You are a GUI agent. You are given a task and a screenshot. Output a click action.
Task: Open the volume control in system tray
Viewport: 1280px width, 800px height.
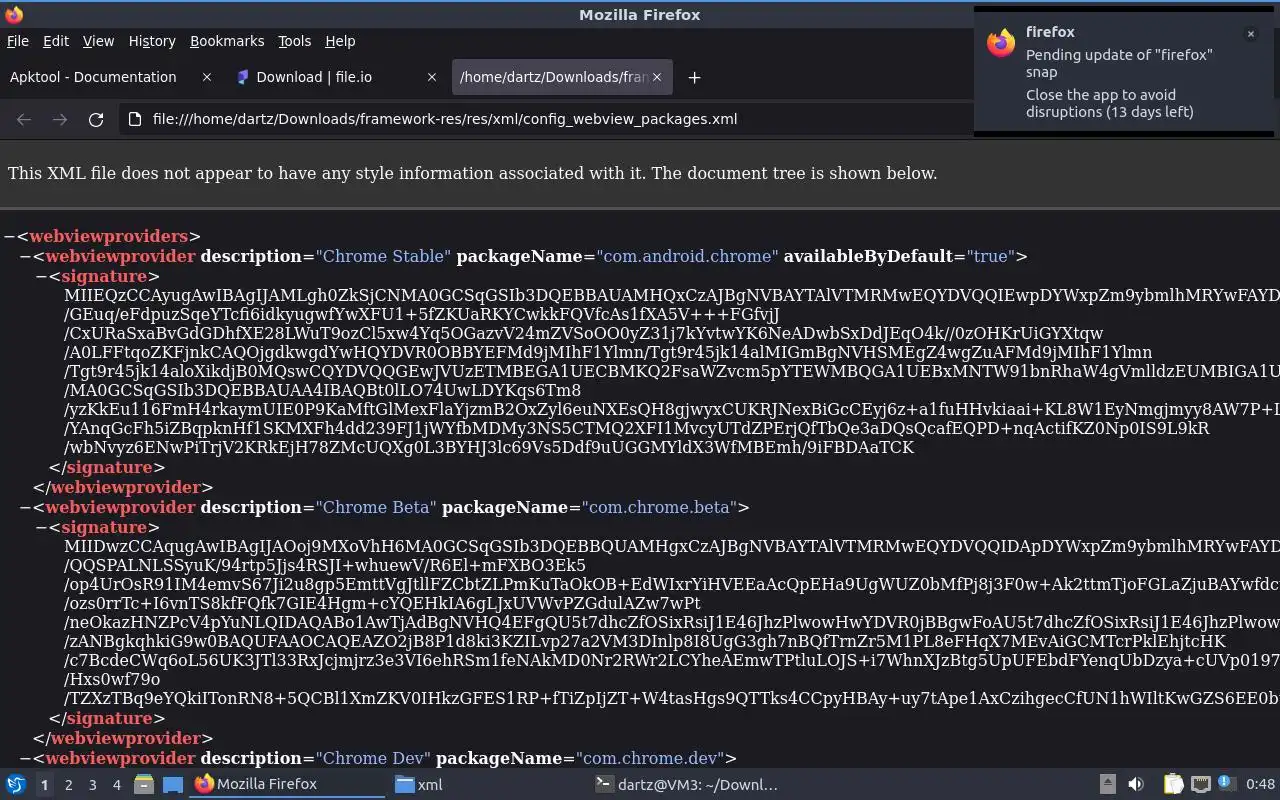tap(1136, 784)
